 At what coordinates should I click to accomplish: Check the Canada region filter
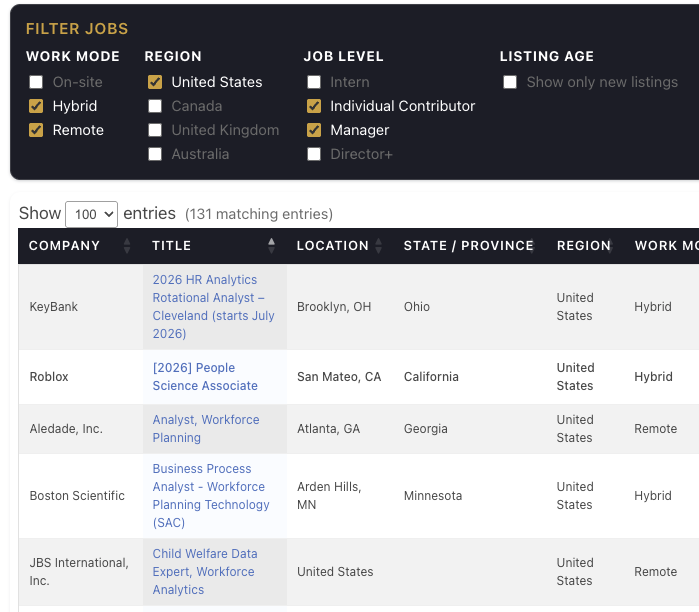coord(155,106)
